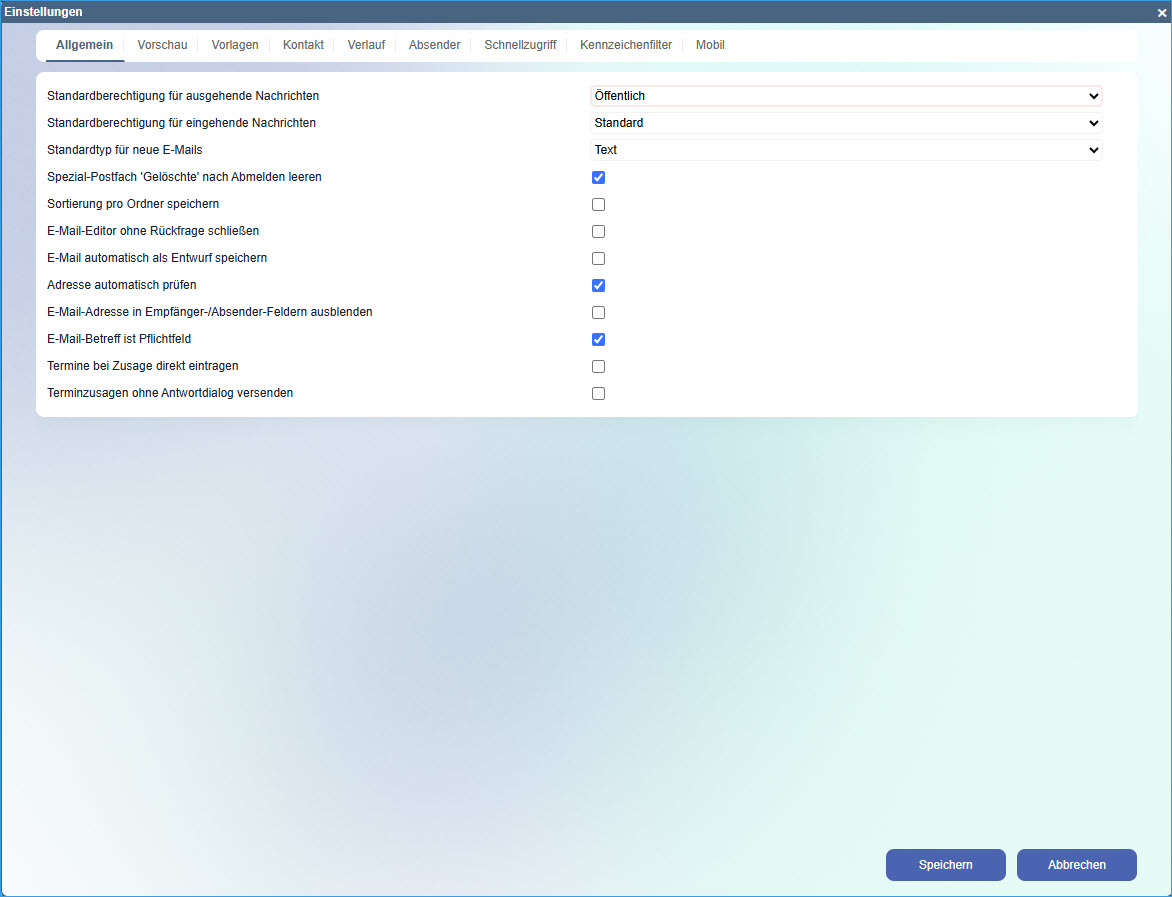
Task: Click the Einstellungen title text
Action: click(43, 12)
